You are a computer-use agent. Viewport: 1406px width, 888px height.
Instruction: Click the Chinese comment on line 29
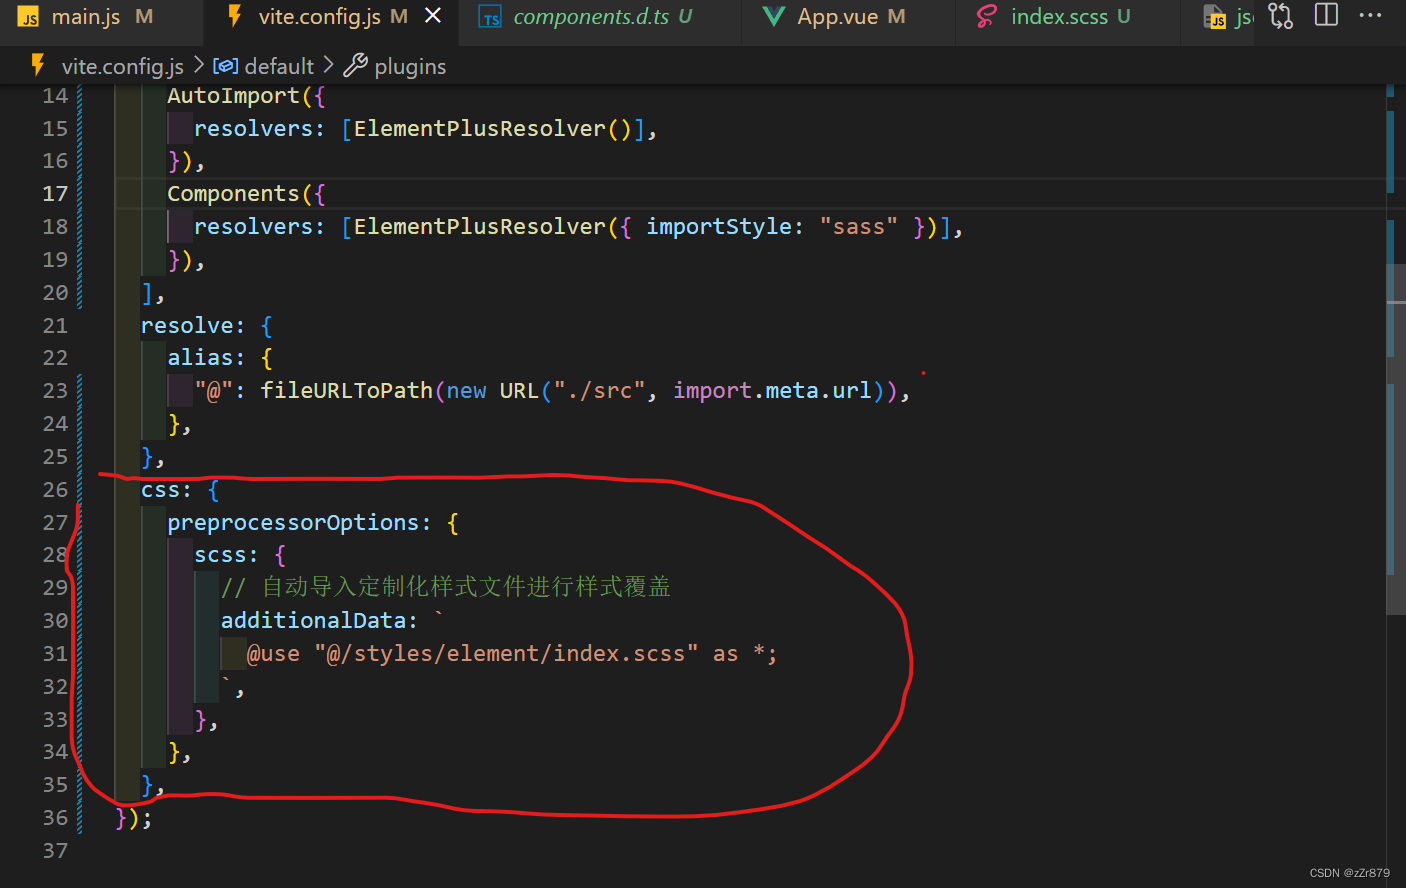pos(446,587)
